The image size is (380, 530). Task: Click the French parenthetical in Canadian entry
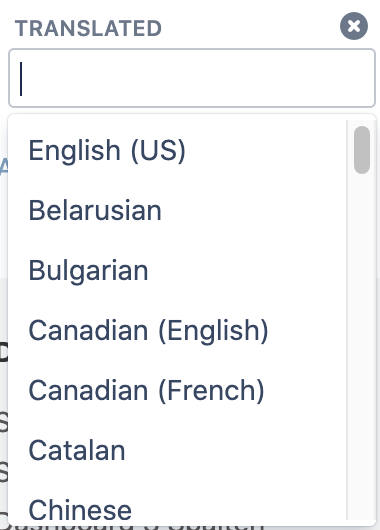(211, 390)
